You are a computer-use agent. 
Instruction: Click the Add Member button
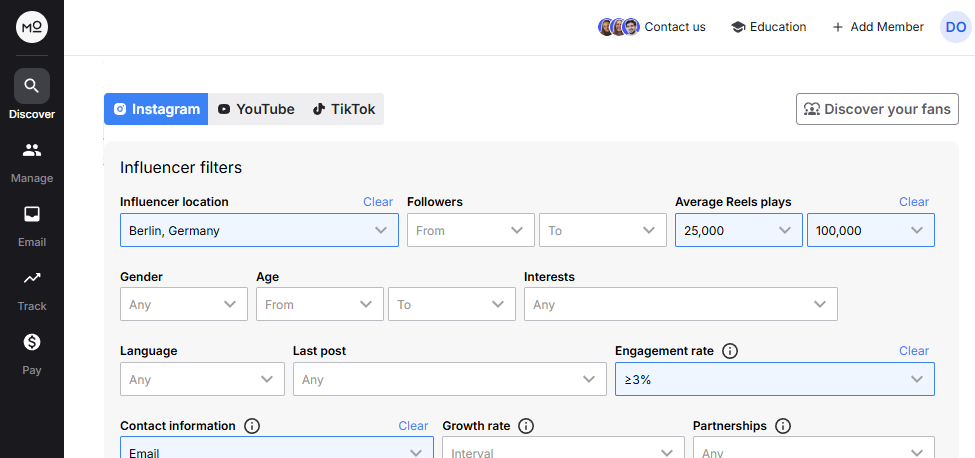(877, 27)
